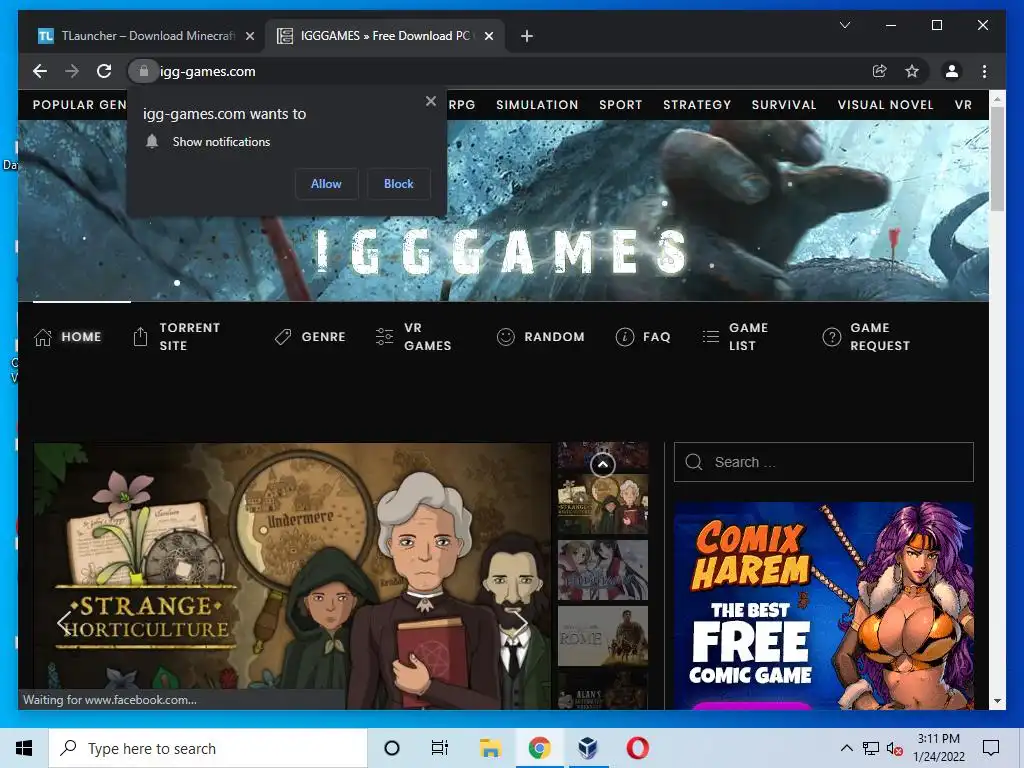Reload the igg-games page
This screenshot has width=1024, height=768.
tap(104, 71)
